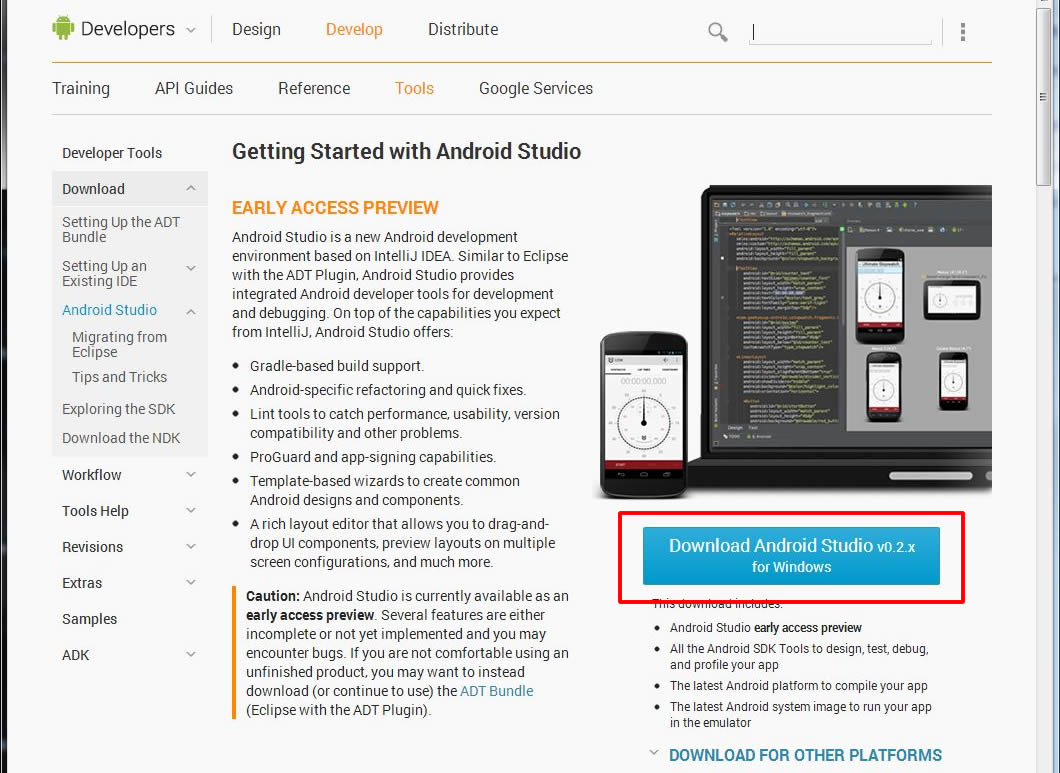Screen dimensions: 1060x773
Task: Click 'ProGuard and app-signing capabilities.' bullet text
Action: 373,457
